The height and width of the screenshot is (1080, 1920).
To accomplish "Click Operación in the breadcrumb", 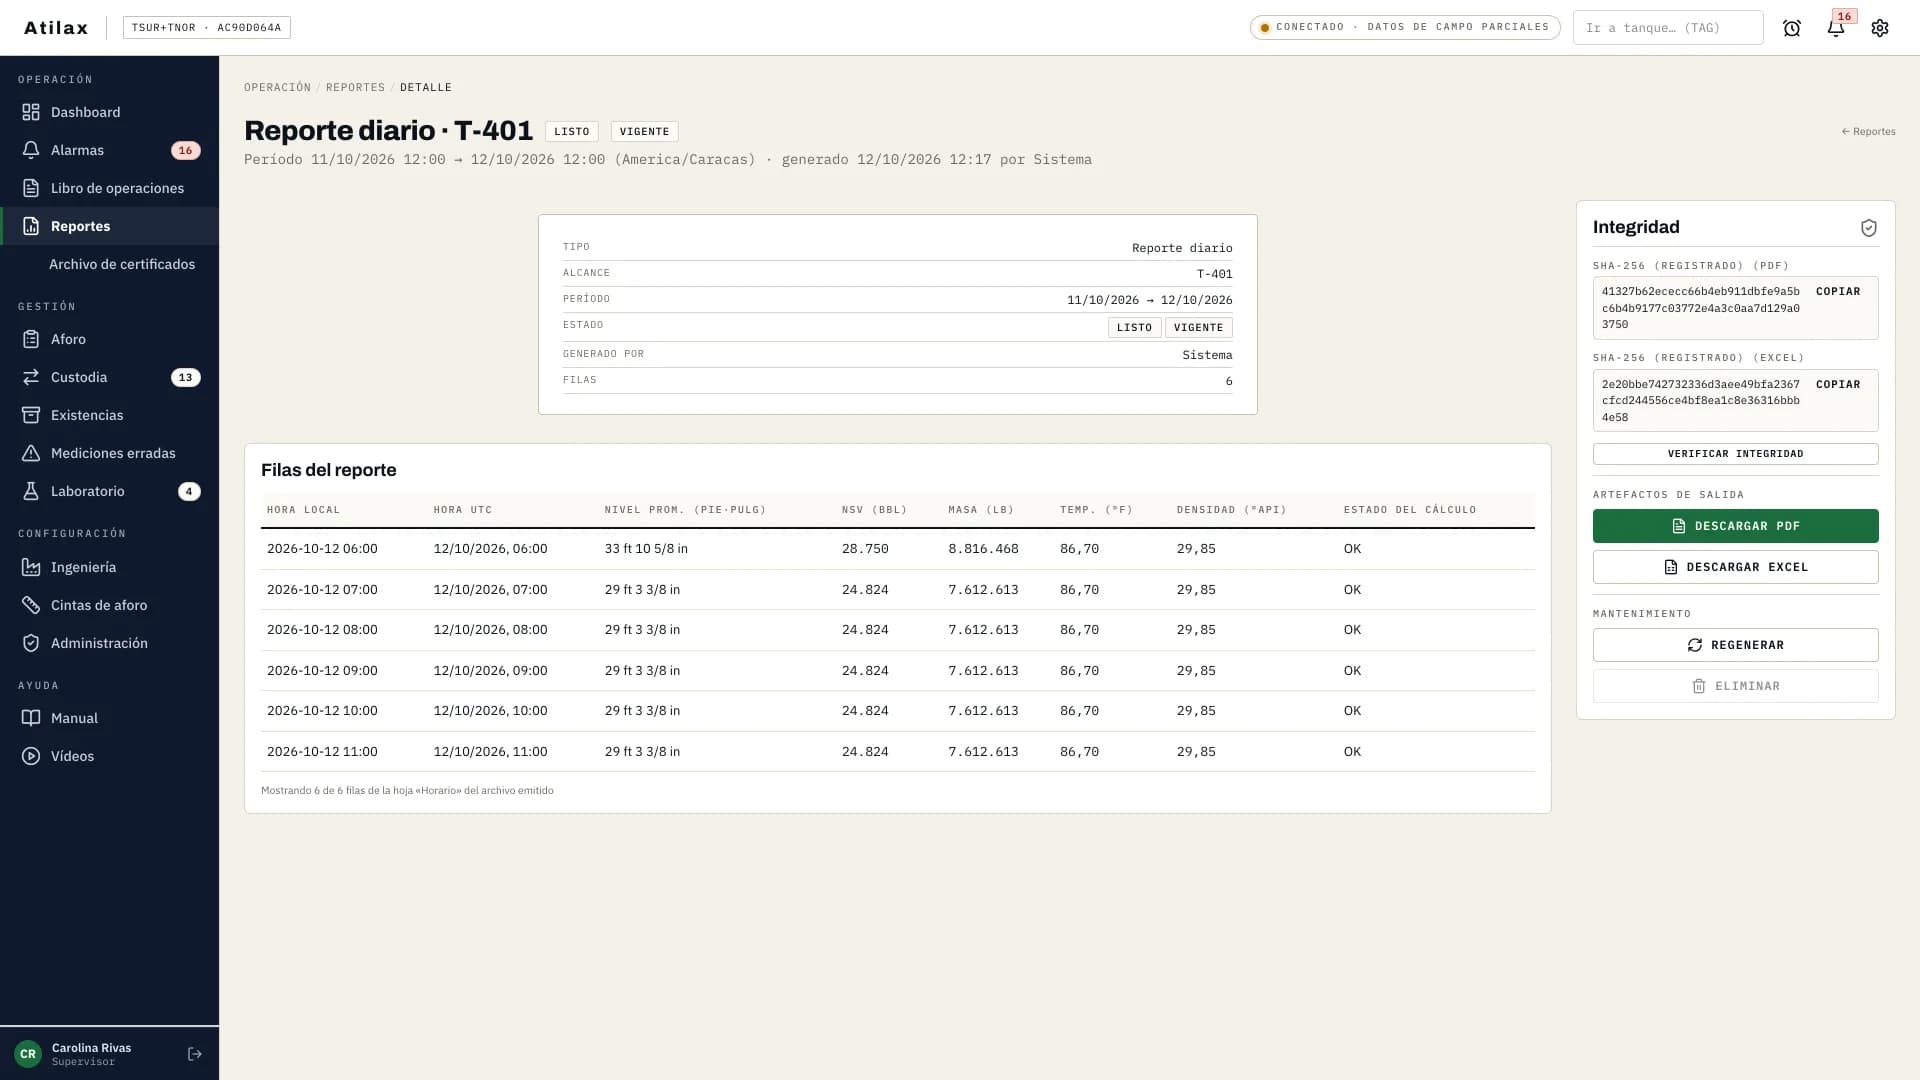I will tap(277, 88).
